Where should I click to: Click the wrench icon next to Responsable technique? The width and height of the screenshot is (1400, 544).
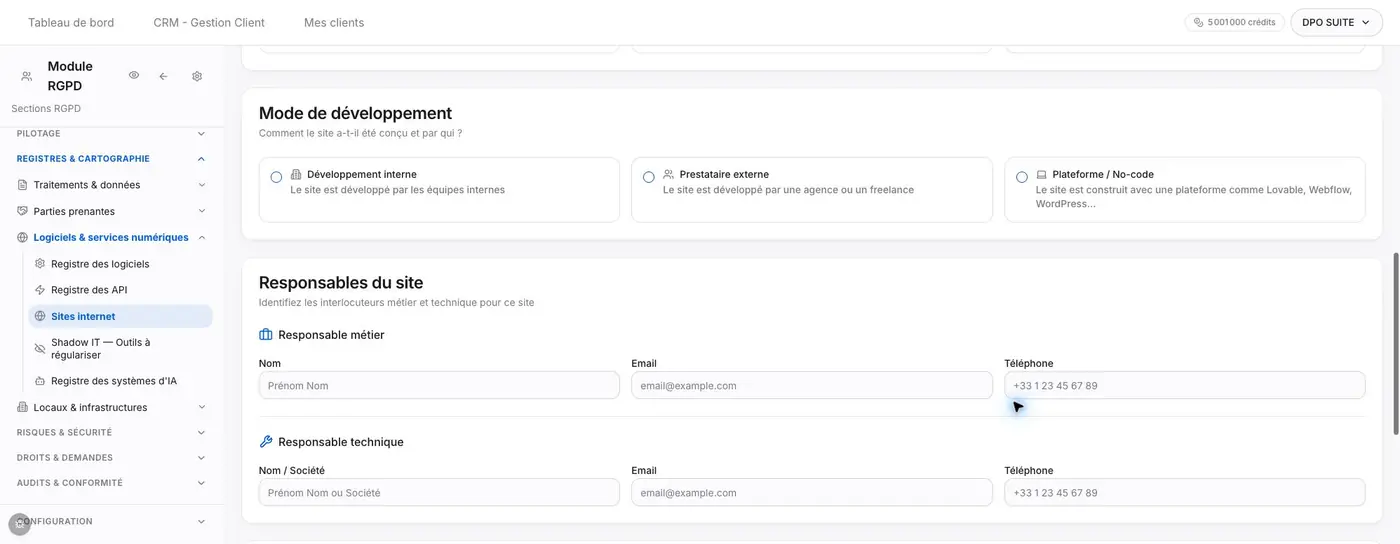pyautogui.click(x=266, y=442)
